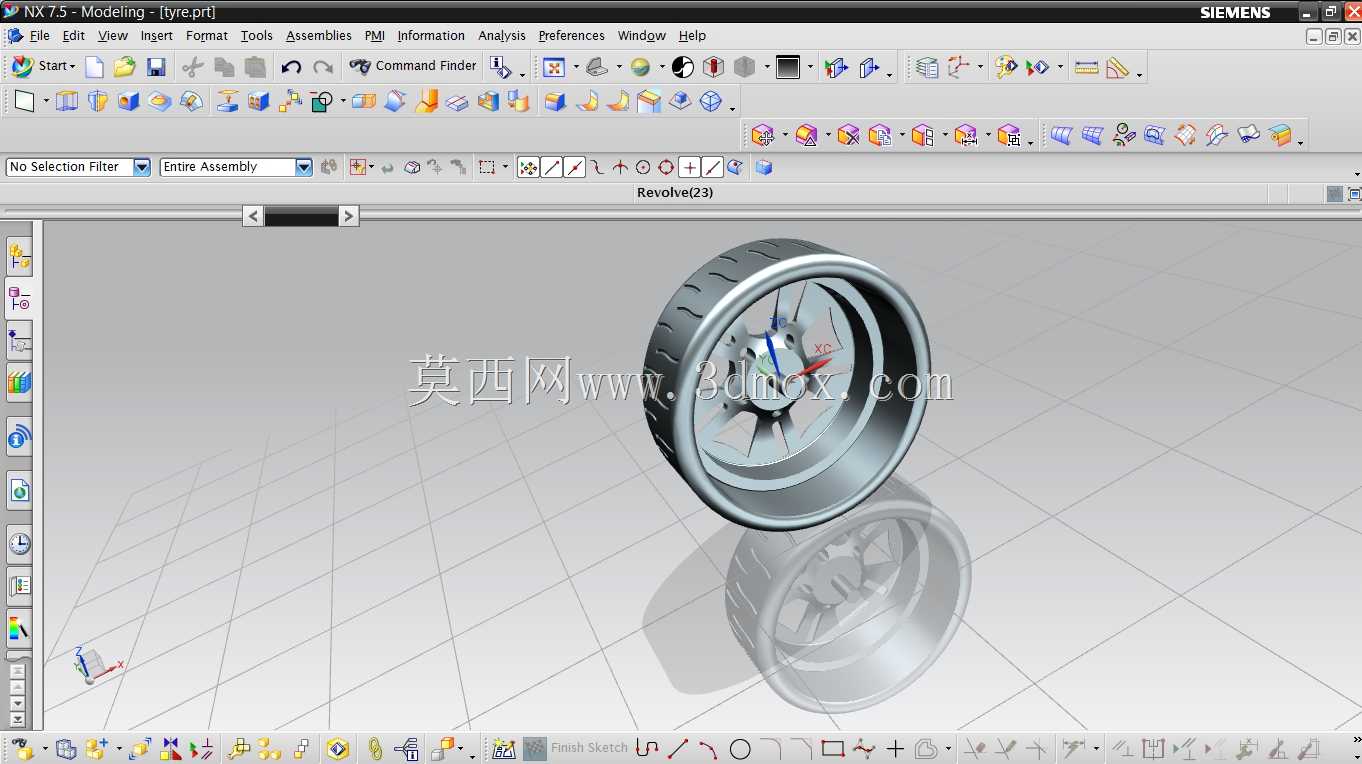
Task: Expand the background color dropdown arrow
Action: (810, 68)
